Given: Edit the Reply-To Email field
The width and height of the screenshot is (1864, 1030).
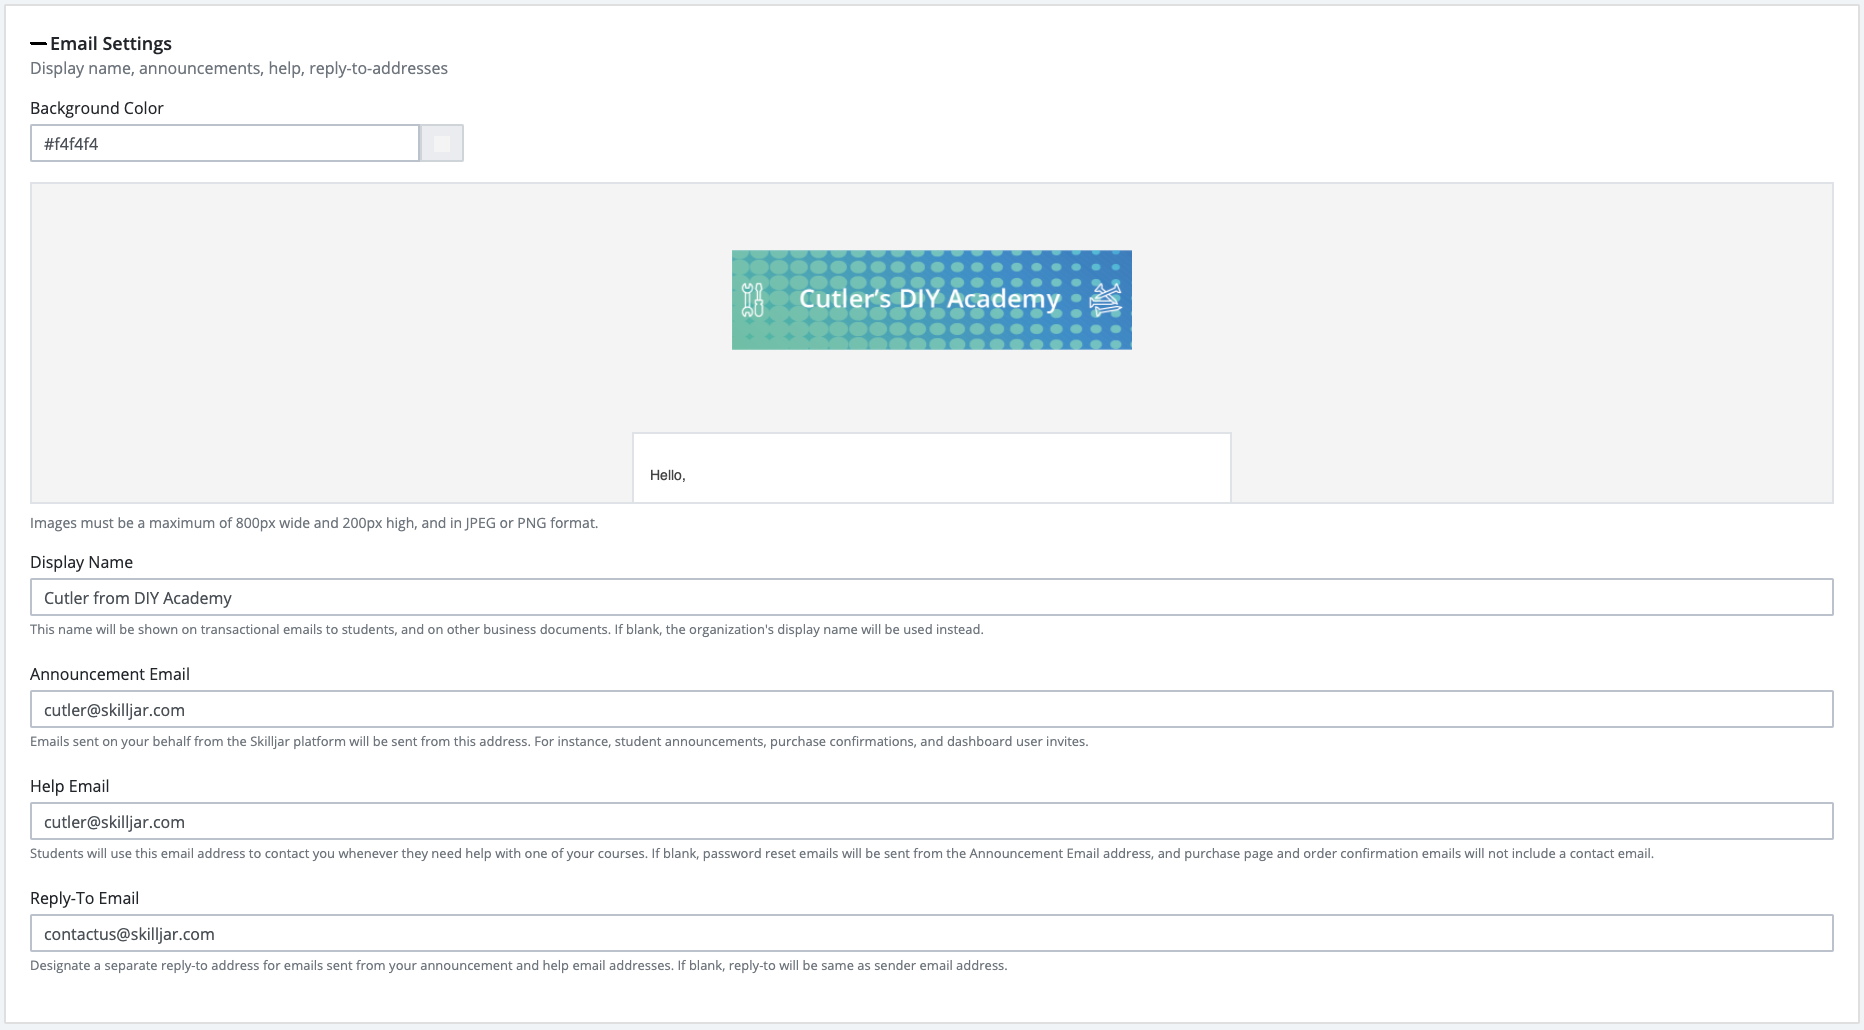Looking at the screenshot, I should pos(931,934).
